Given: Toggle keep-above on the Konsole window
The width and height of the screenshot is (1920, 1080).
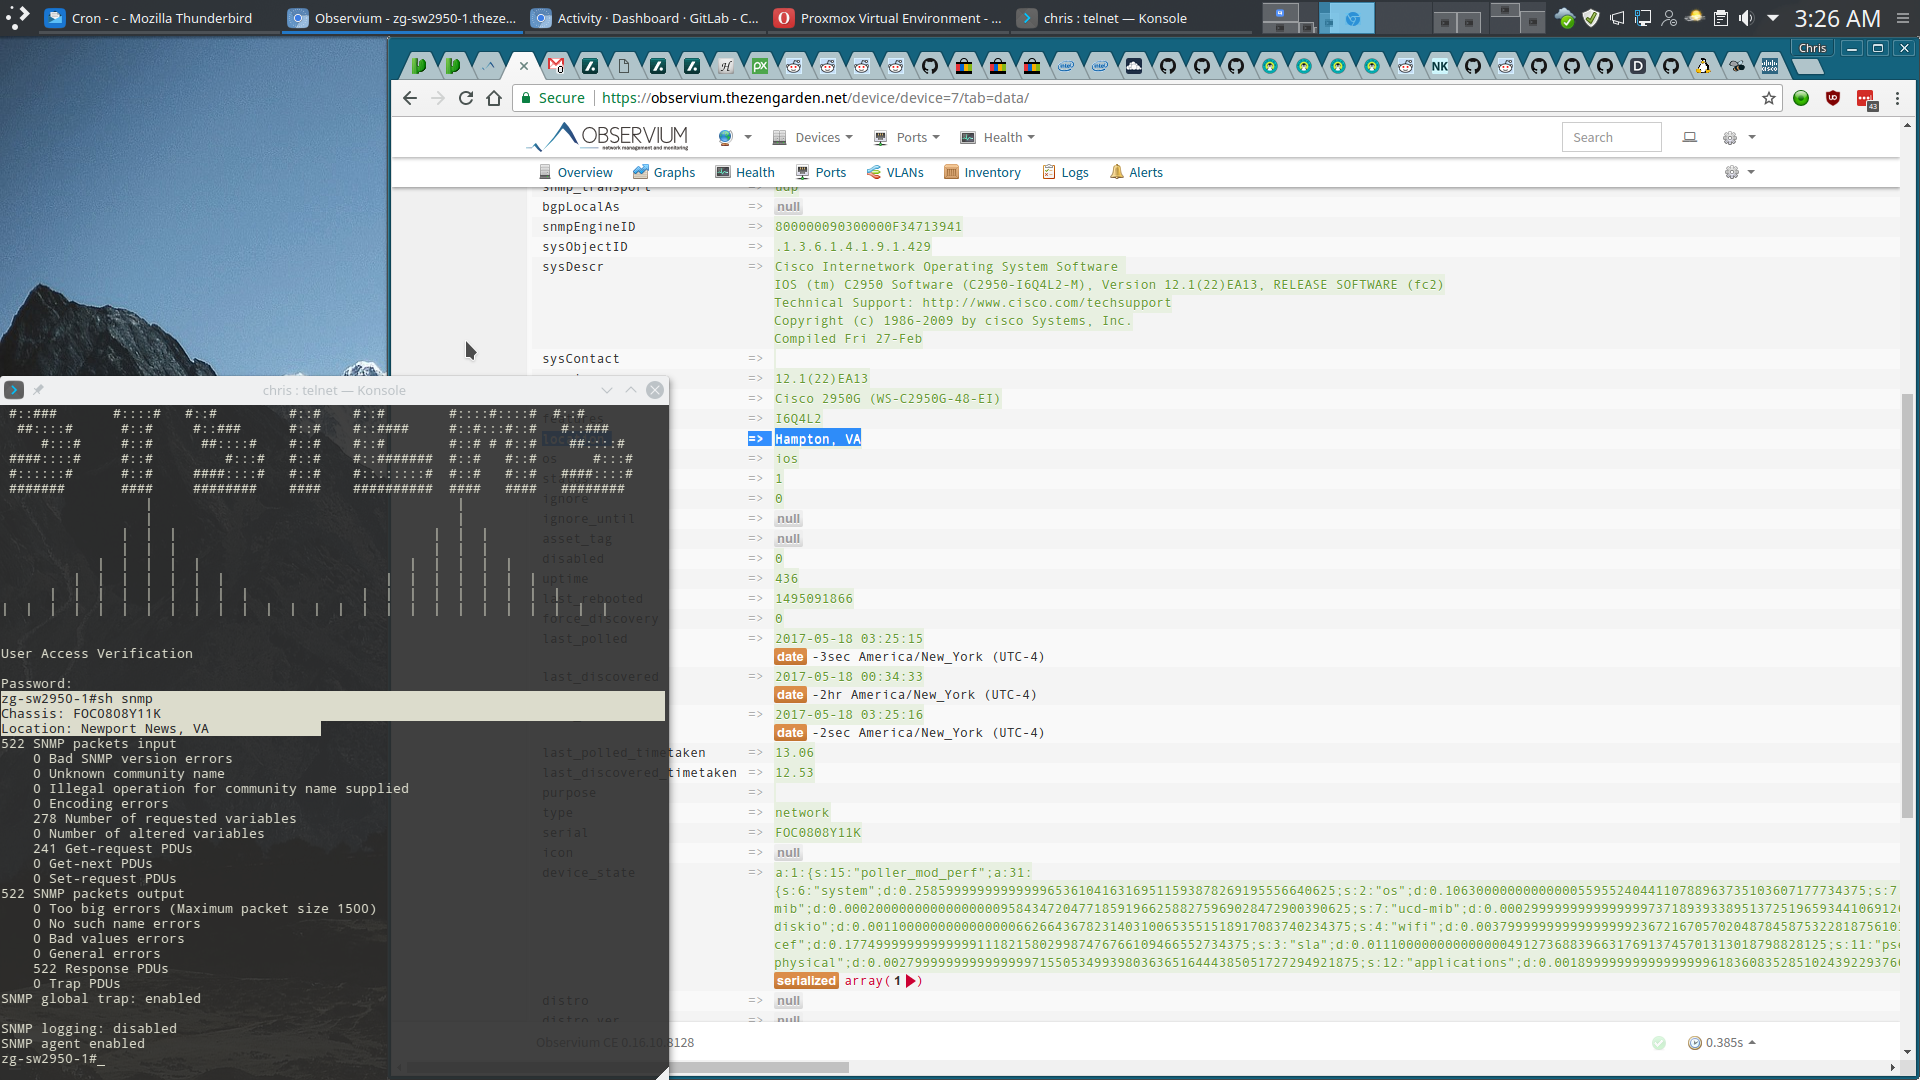Looking at the screenshot, I should 631,390.
